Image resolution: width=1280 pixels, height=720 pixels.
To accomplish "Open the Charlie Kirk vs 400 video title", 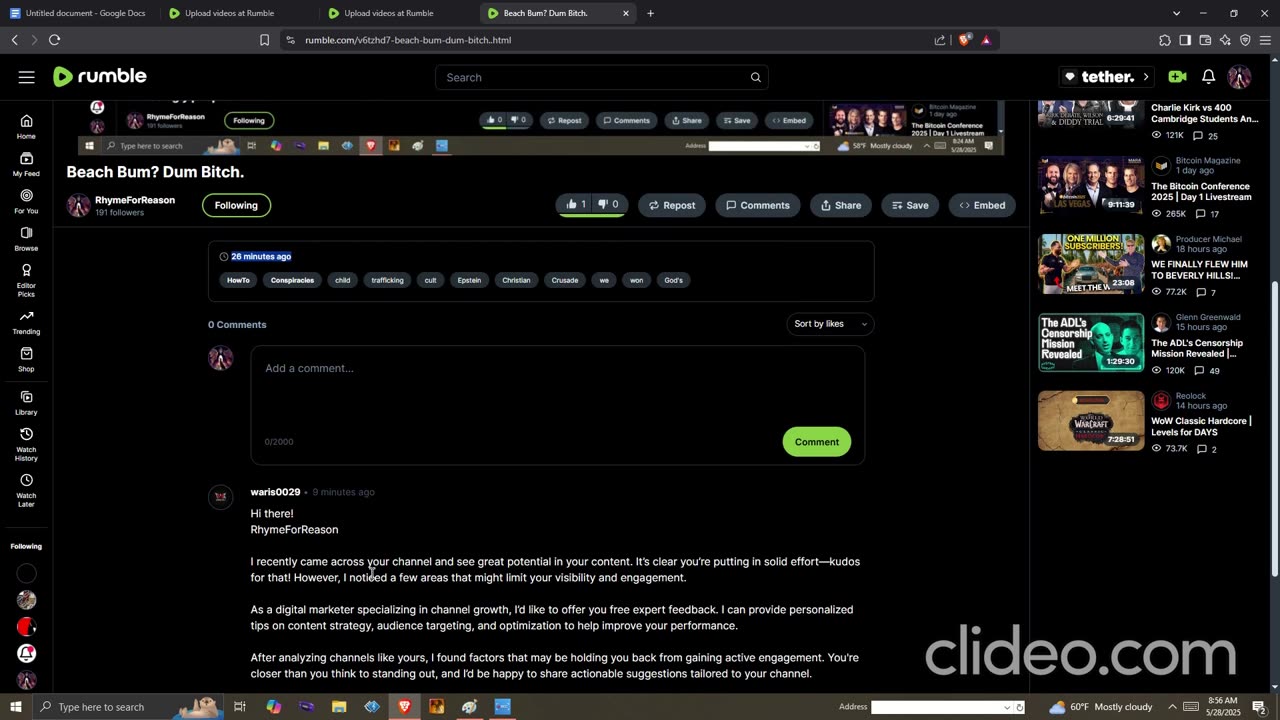I will [1204, 113].
